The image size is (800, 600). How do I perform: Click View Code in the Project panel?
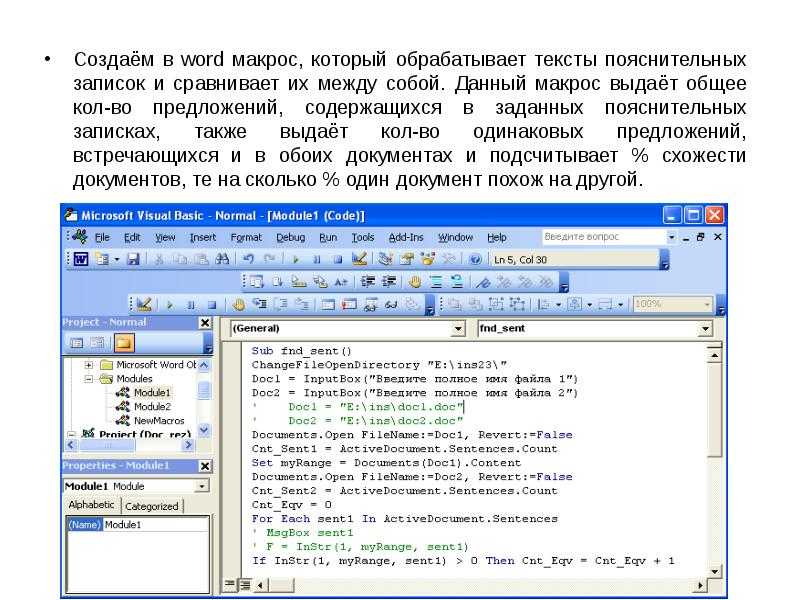(76, 343)
